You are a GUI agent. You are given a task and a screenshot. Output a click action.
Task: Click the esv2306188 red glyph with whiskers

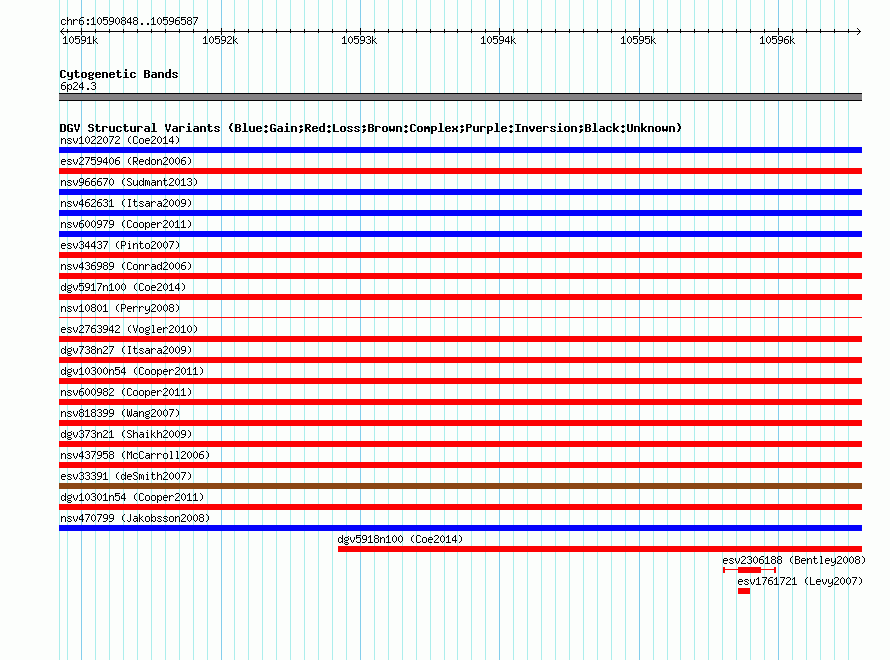tap(749, 570)
